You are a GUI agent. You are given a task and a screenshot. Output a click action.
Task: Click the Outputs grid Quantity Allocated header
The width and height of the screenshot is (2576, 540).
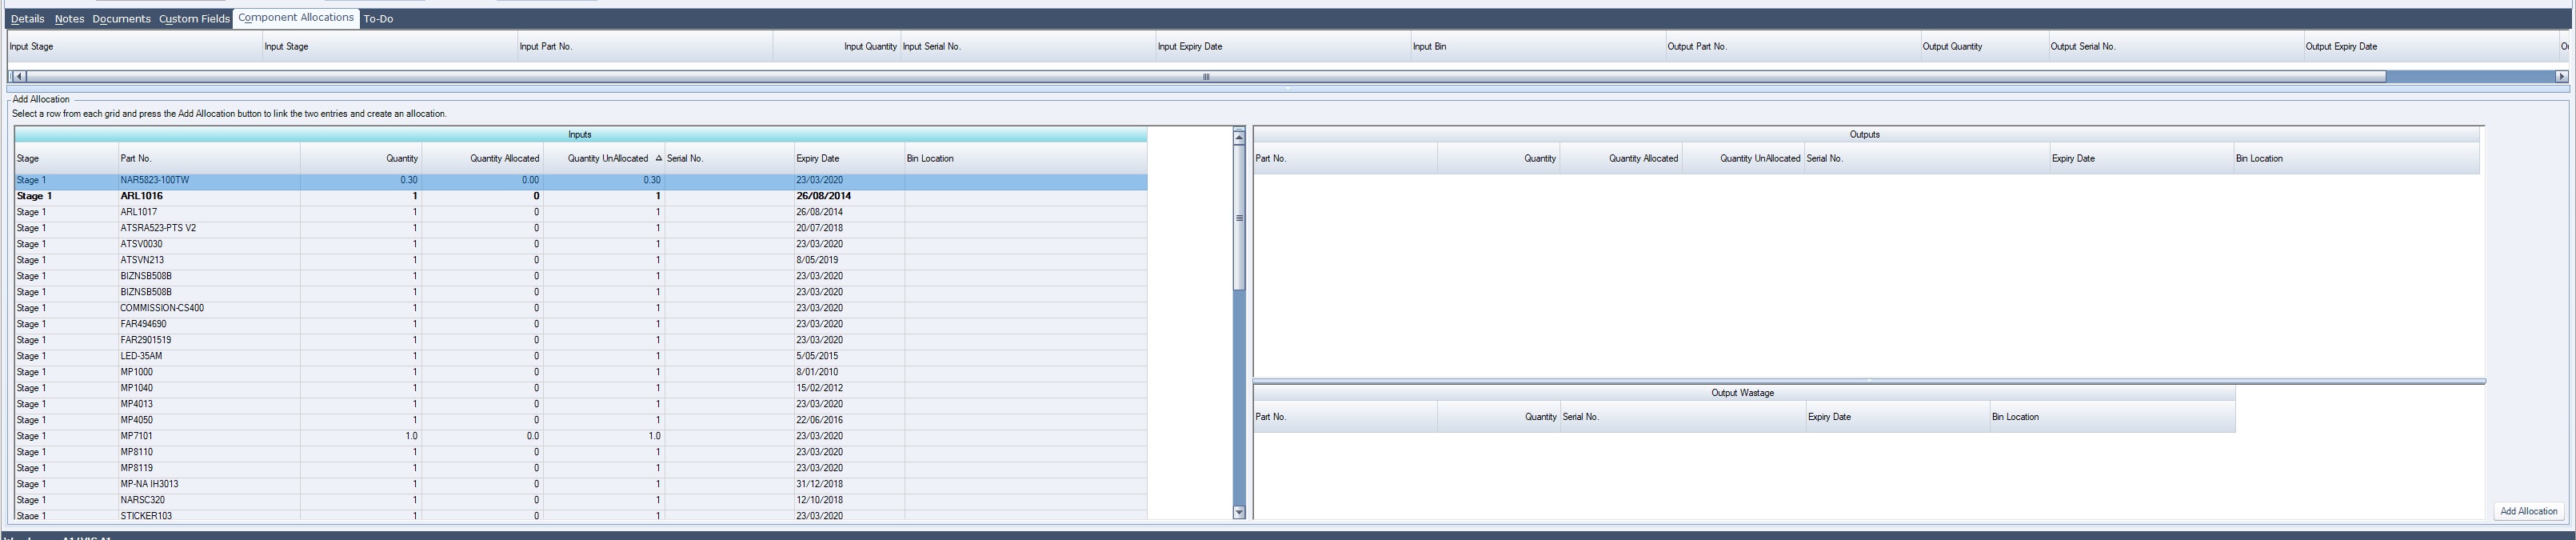[x=1620, y=159]
